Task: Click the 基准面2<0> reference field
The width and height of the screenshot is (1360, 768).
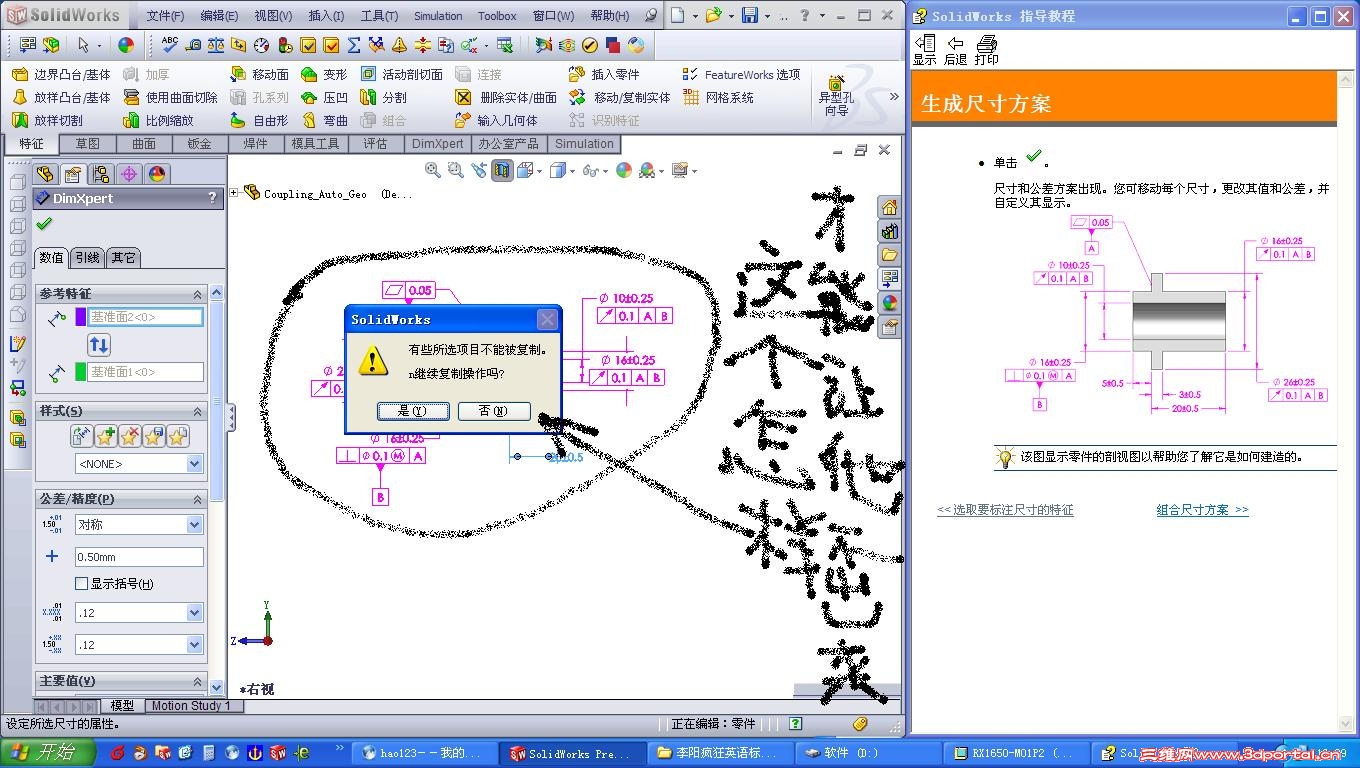Action: coord(146,317)
